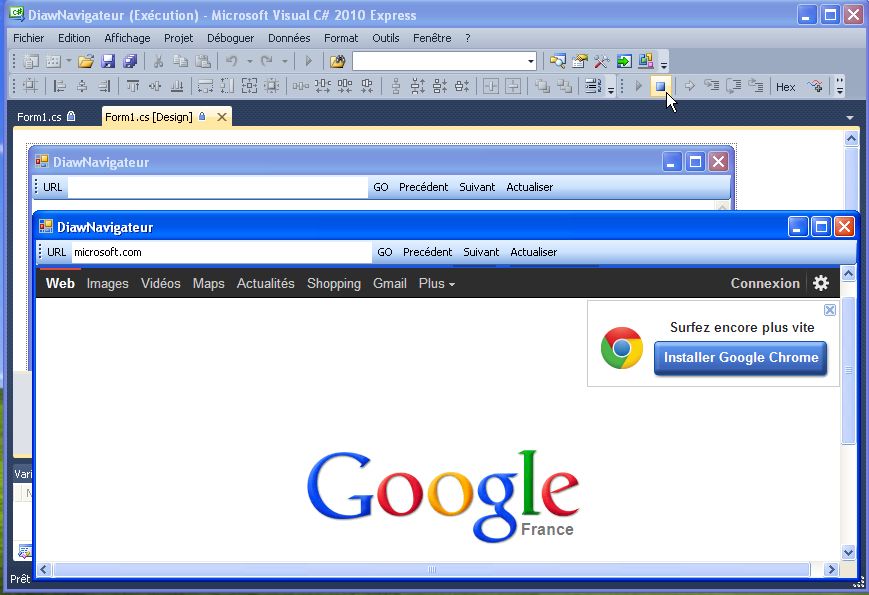
Task: Click the settings gear in Google bar
Action: (x=821, y=283)
